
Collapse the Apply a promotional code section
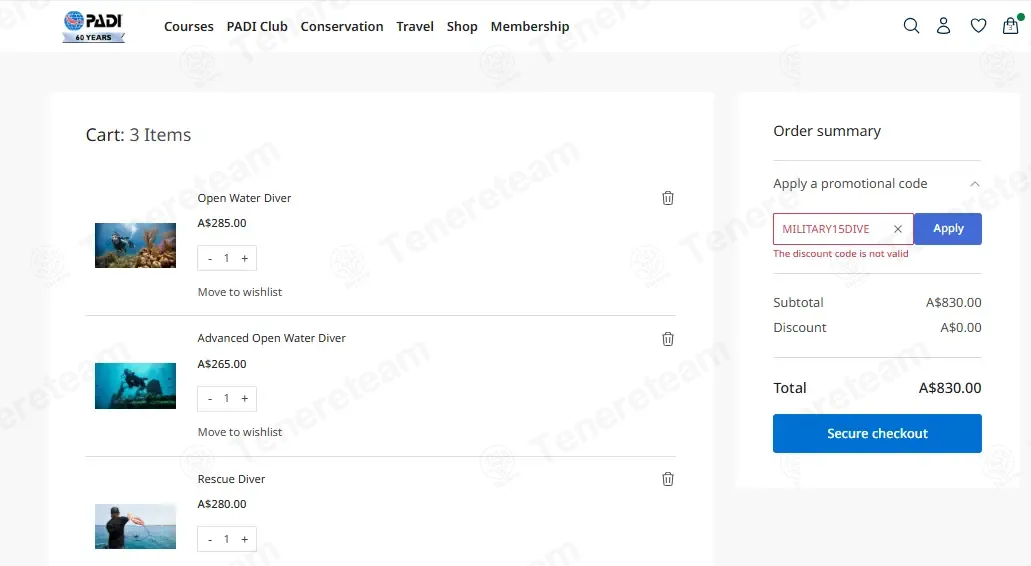point(974,184)
